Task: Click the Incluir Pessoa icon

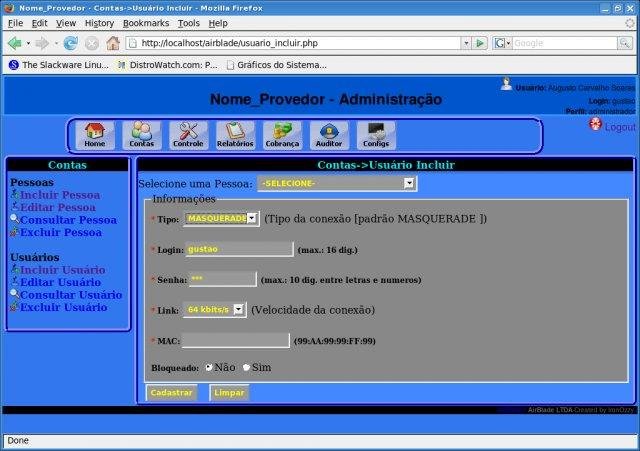Action: [x=15, y=194]
